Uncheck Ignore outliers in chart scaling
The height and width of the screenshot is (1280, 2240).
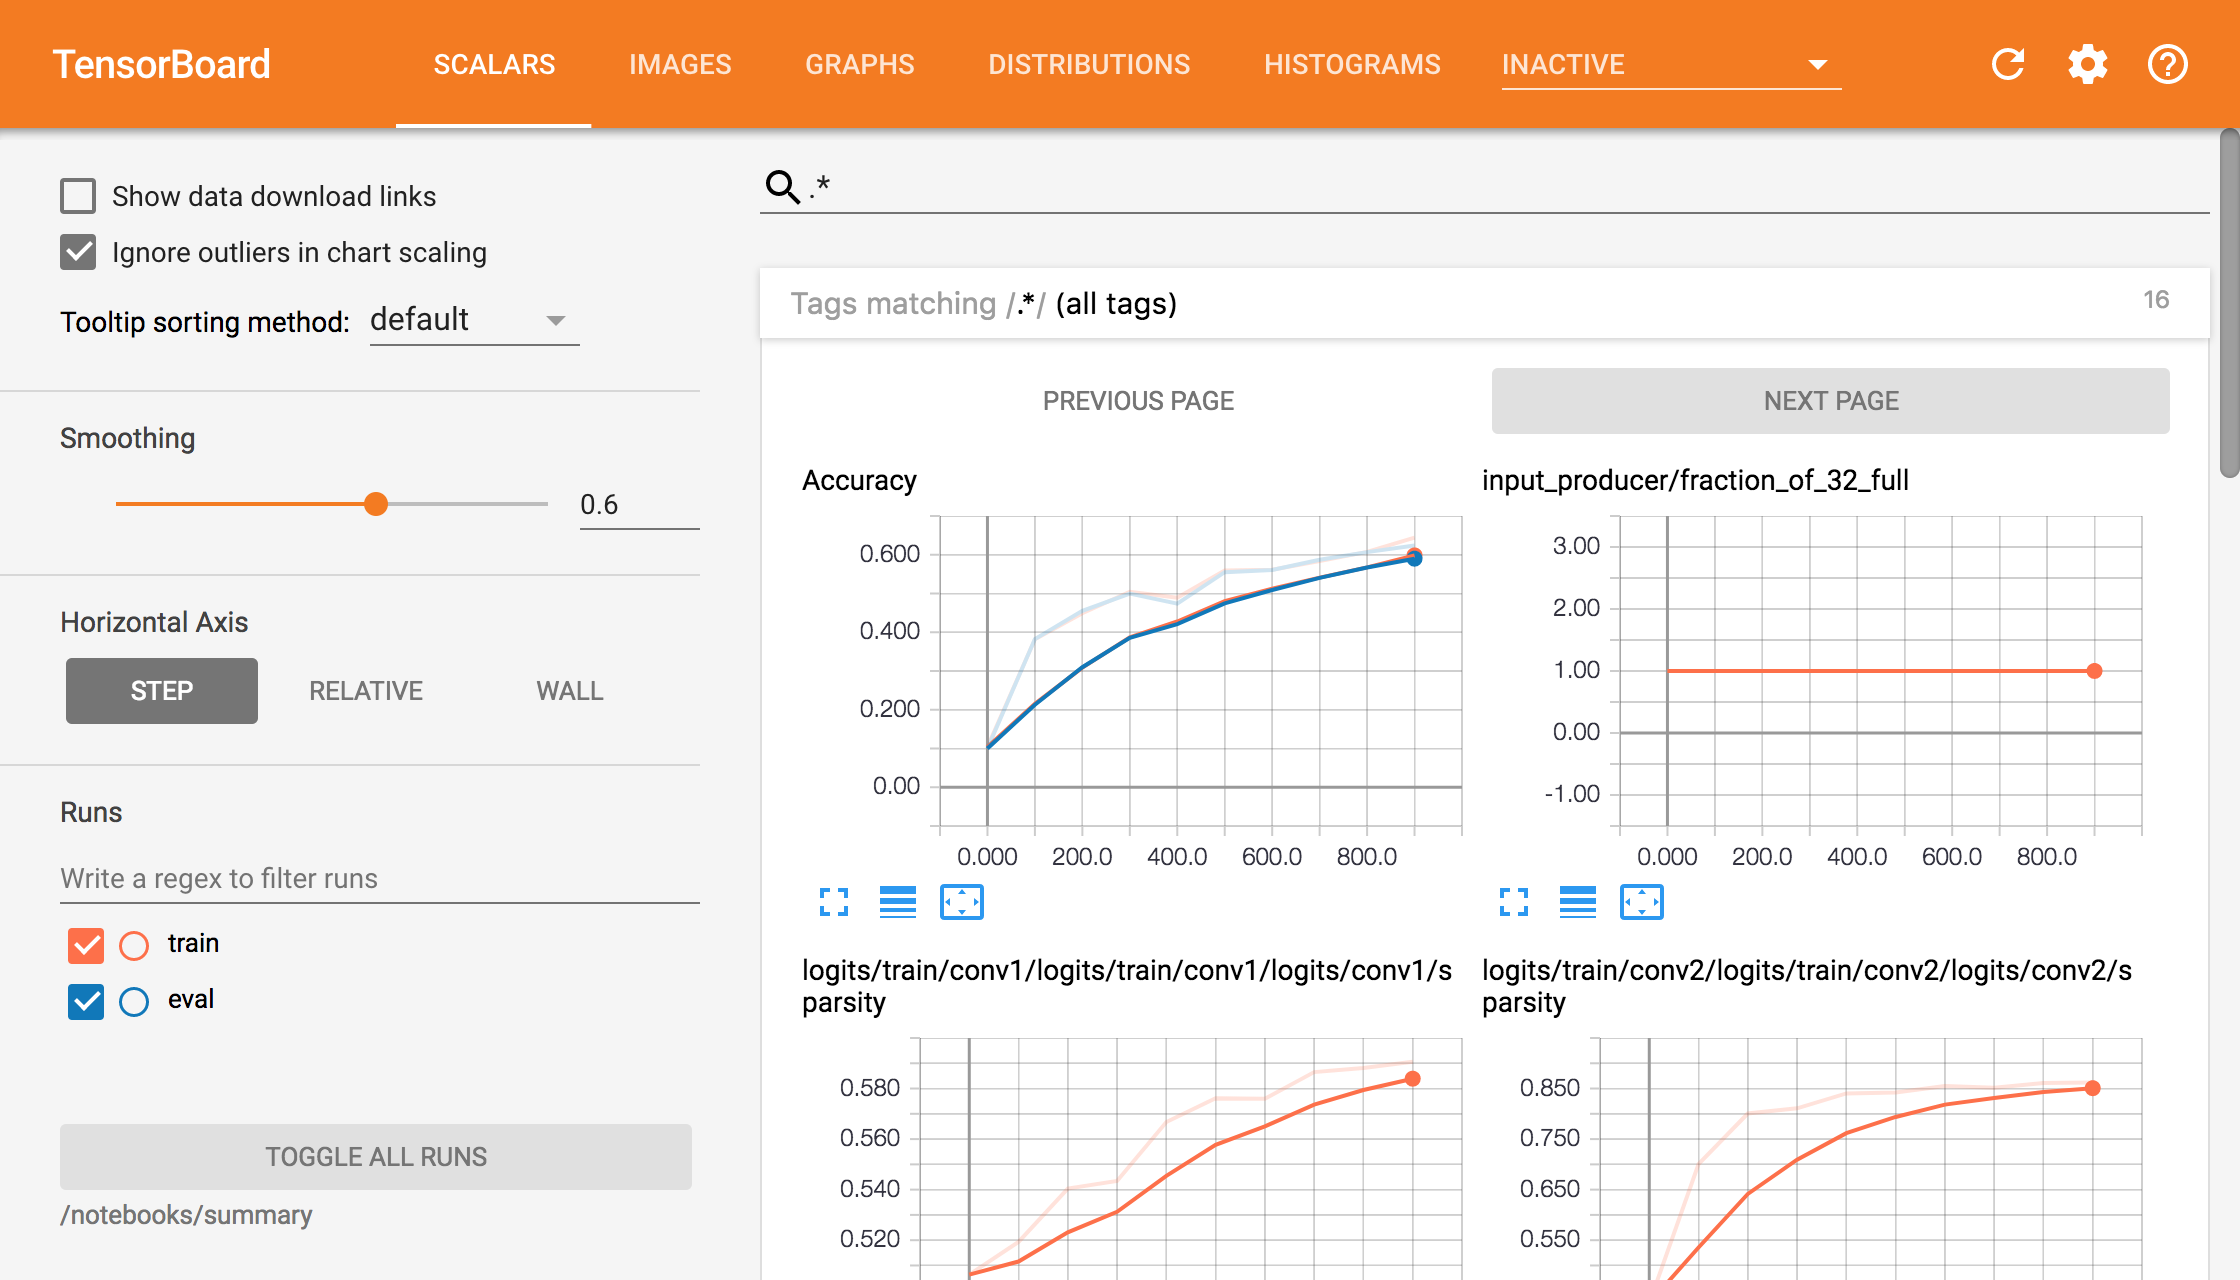coord(78,252)
